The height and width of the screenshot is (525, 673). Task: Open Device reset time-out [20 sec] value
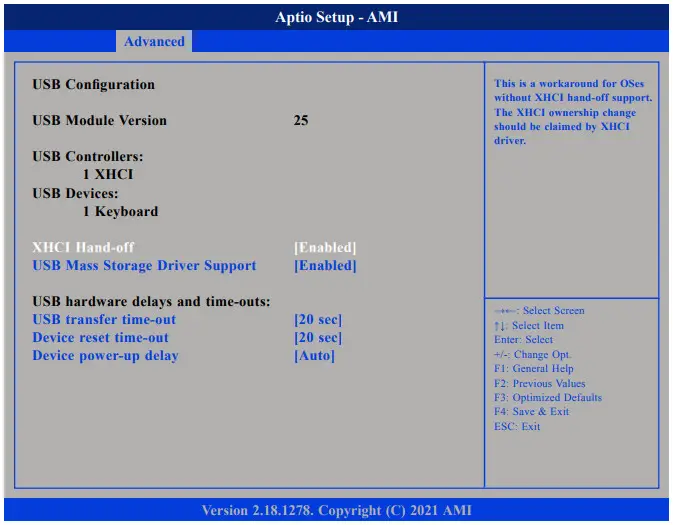click(318, 337)
